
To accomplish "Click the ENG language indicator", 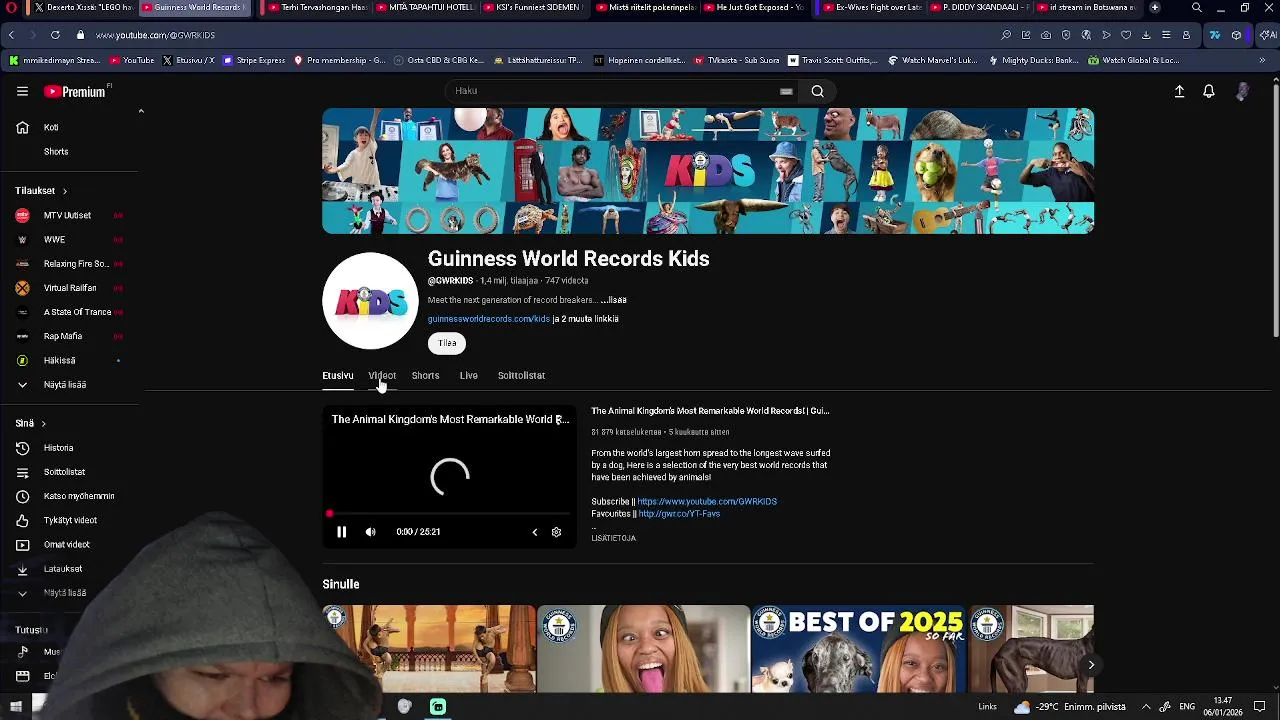I will tap(1188, 707).
